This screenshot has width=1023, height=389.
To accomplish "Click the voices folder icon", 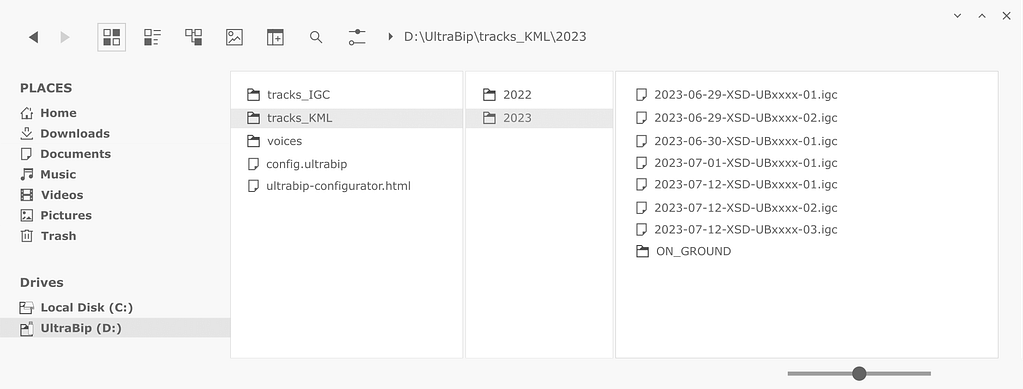I will 254,141.
